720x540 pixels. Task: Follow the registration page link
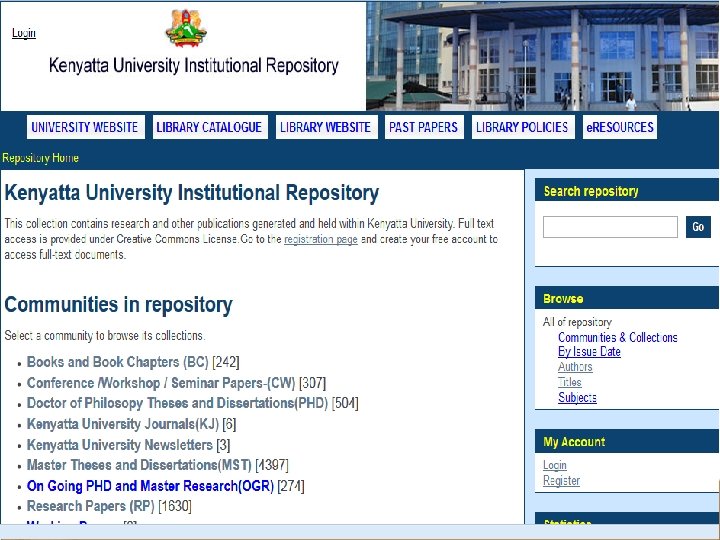(321, 239)
